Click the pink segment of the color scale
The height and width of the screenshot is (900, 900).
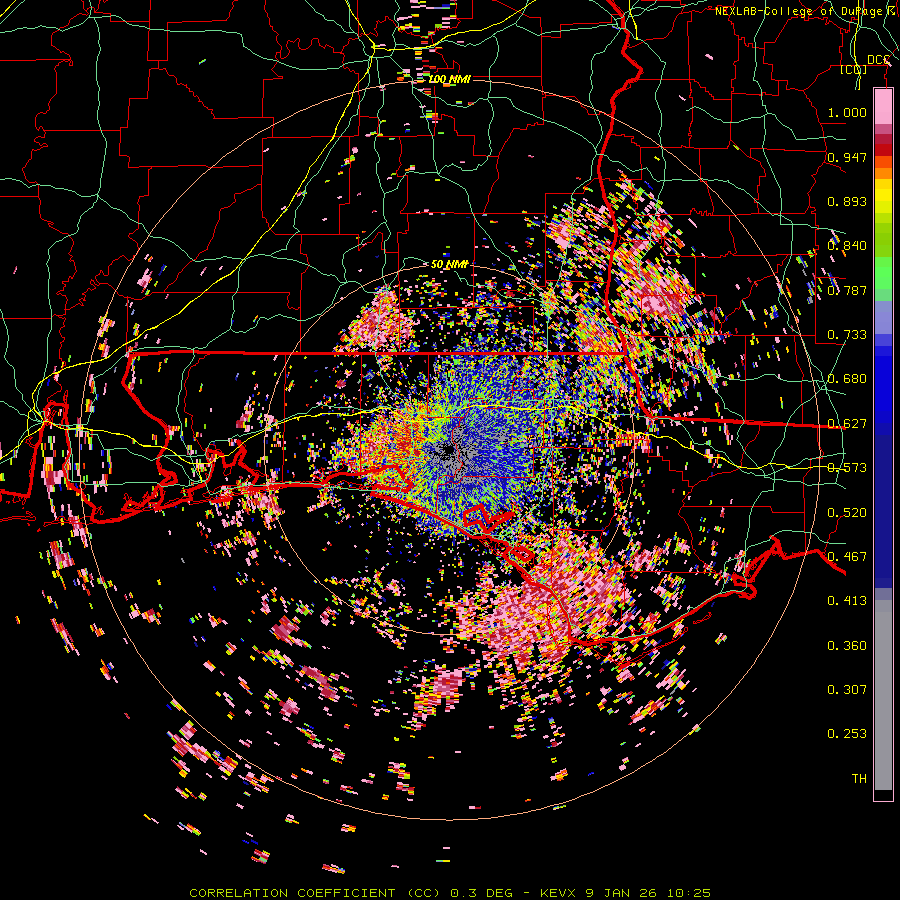coord(883,106)
